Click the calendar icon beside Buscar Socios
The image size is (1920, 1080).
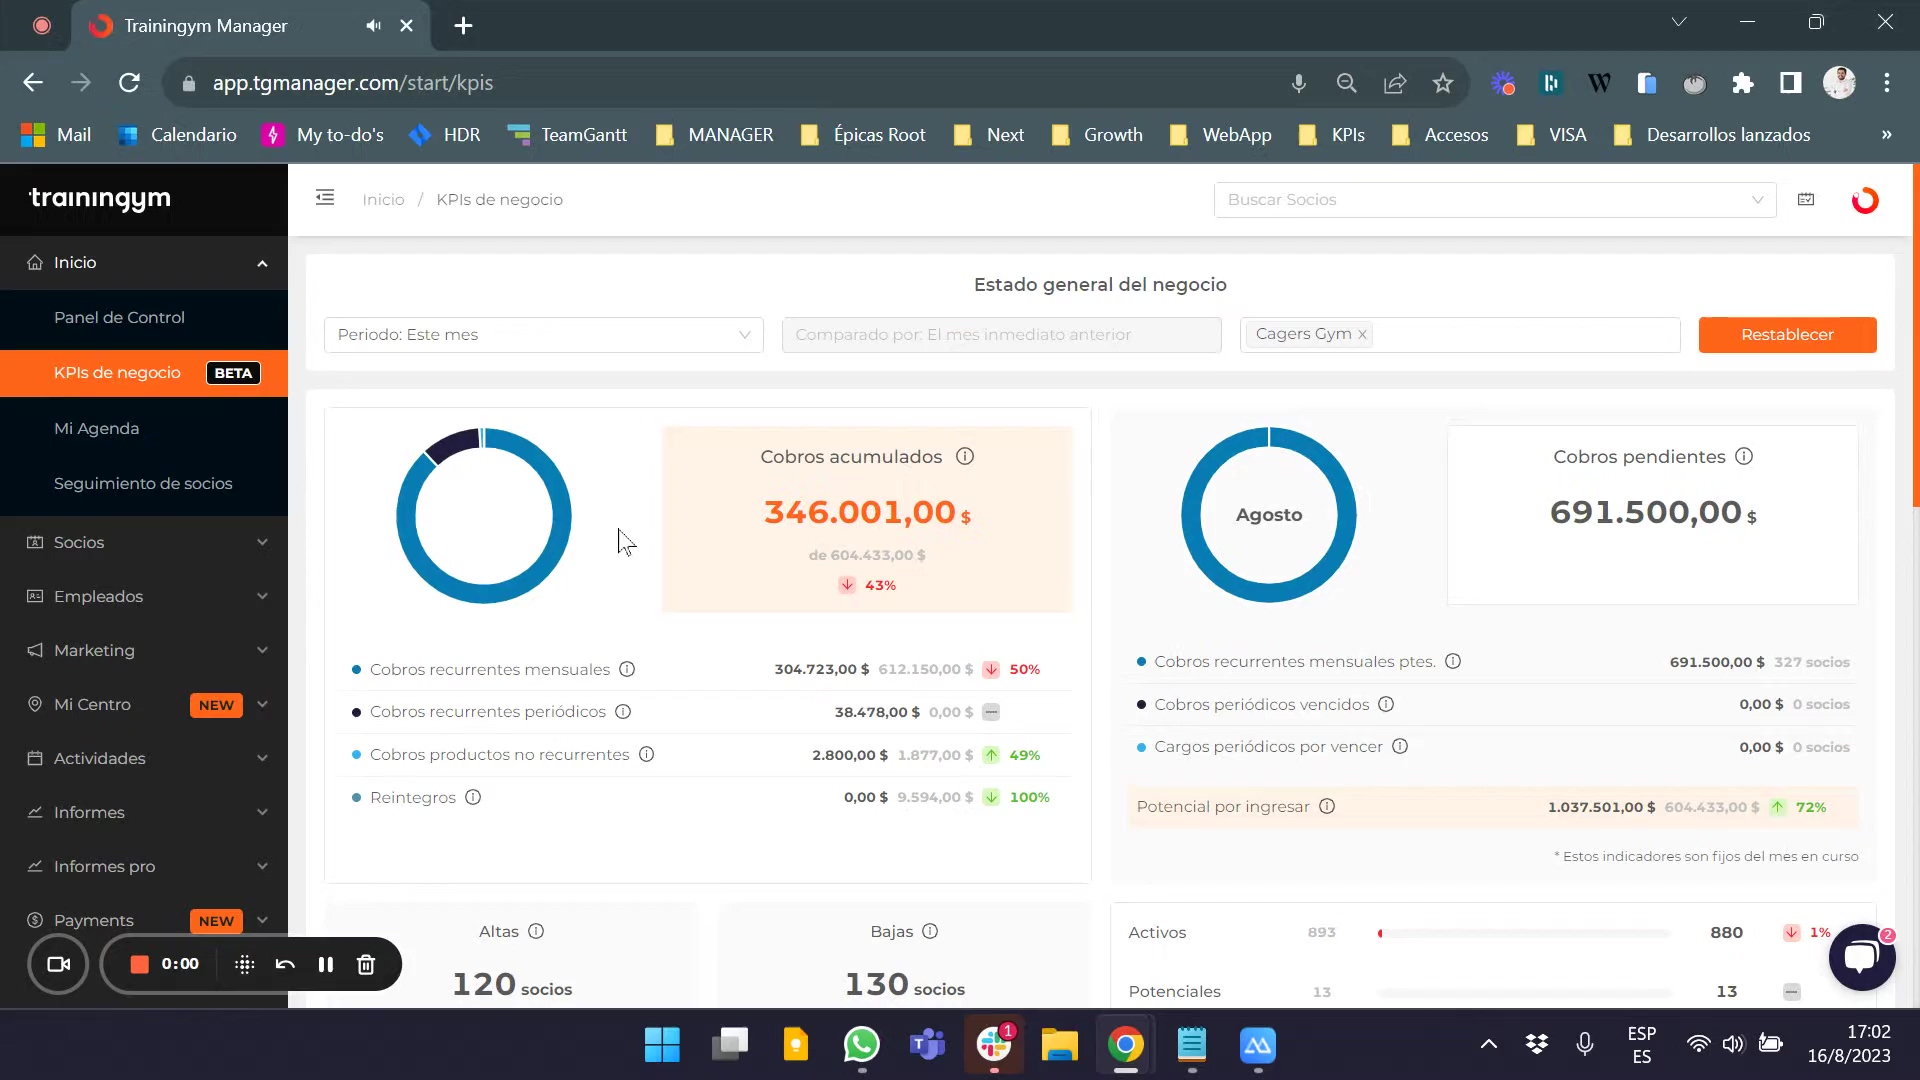pos(1806,199)
